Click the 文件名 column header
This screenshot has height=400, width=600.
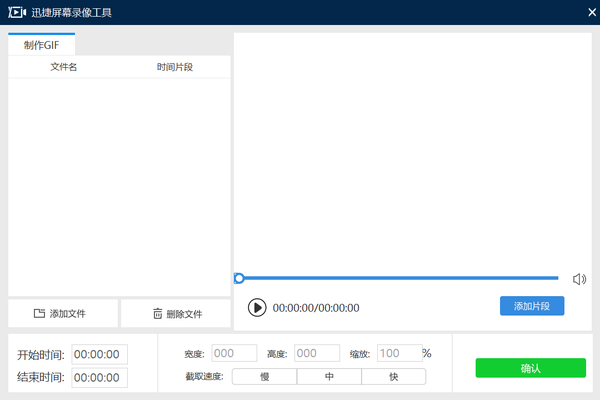click(x=63, y=67)
